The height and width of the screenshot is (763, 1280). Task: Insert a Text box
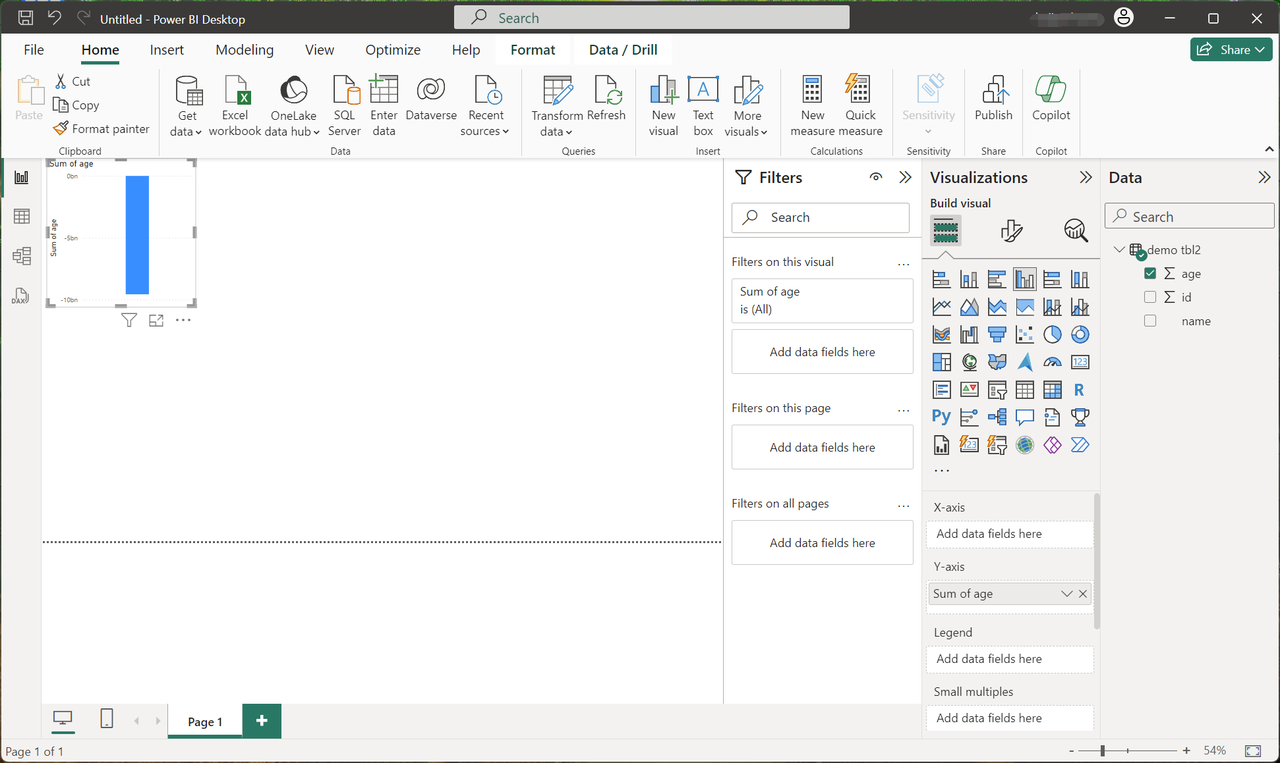coord(703,92)
